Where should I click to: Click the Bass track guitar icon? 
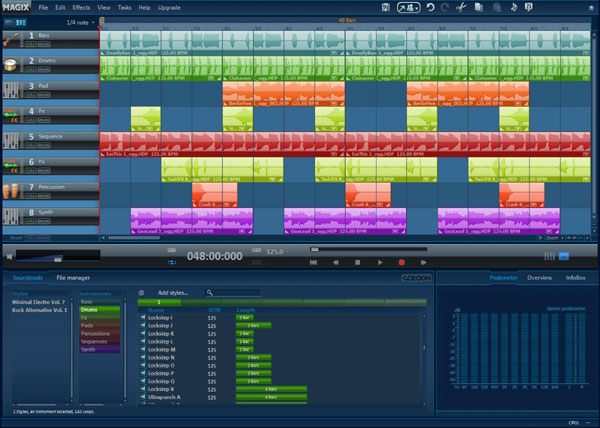[11, 39]
